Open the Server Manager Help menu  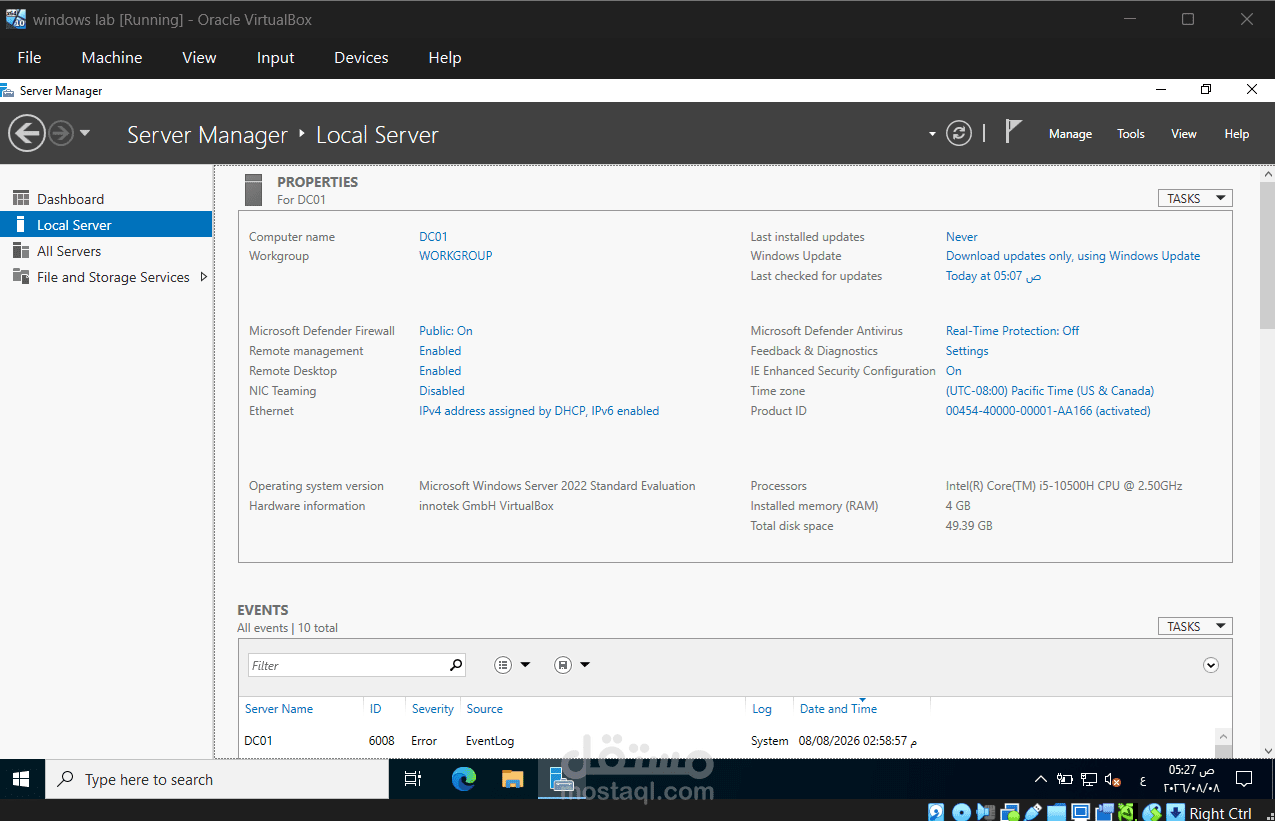[1237, 134]
